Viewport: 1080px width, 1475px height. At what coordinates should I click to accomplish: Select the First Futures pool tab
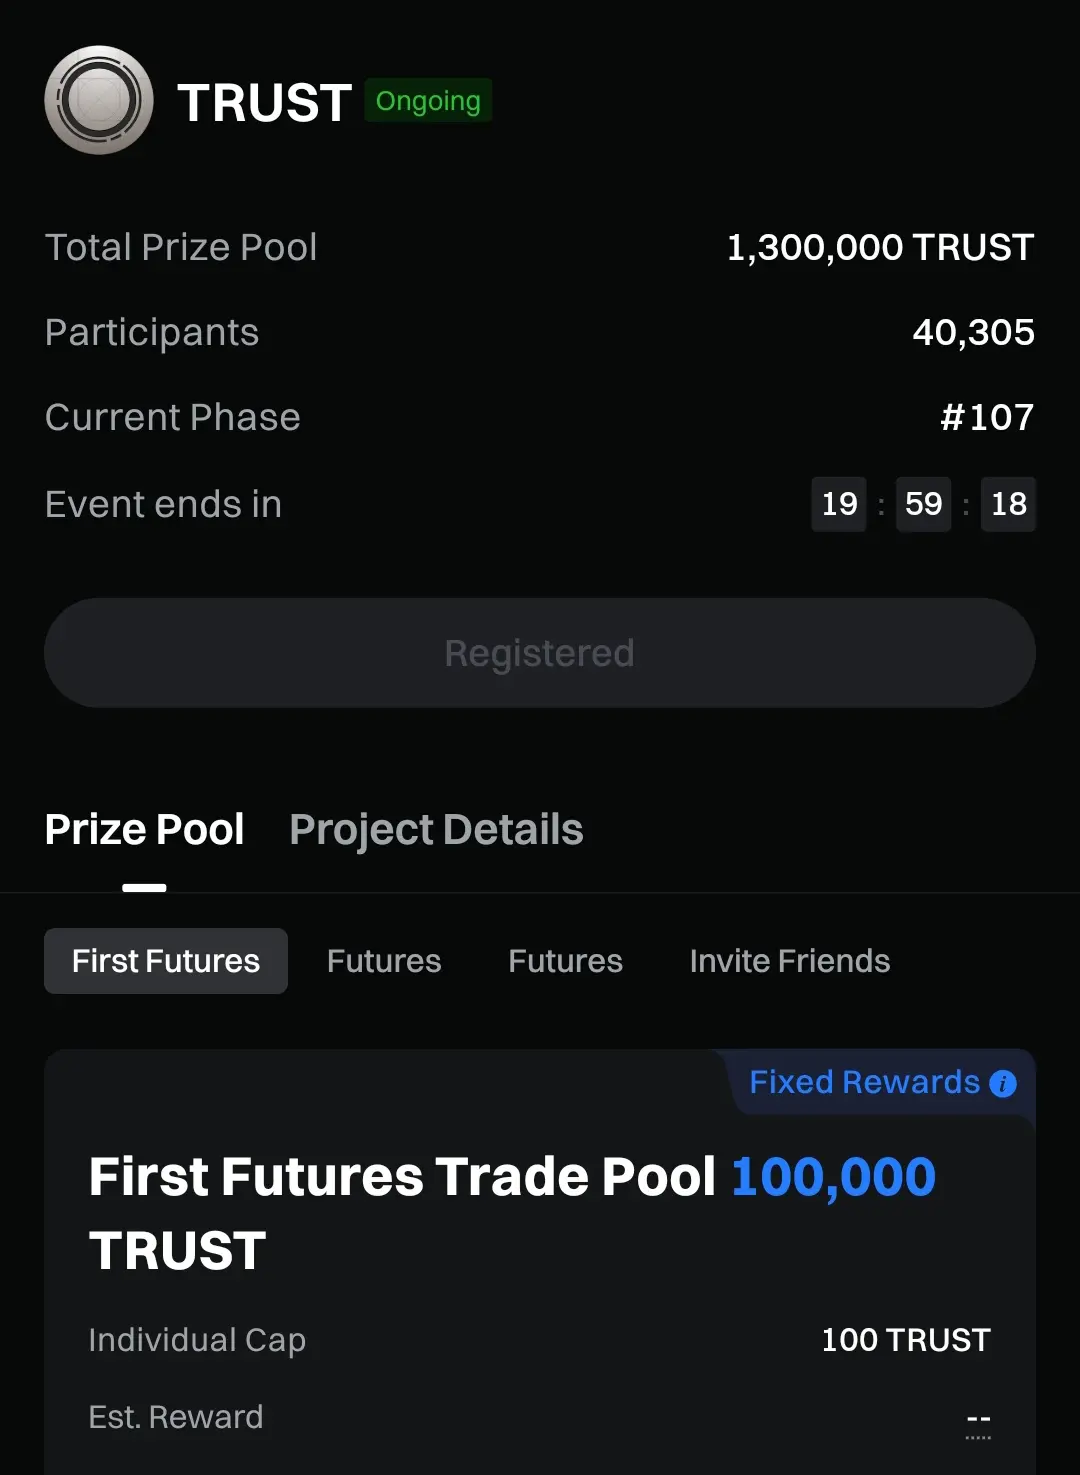click(166, 961)
